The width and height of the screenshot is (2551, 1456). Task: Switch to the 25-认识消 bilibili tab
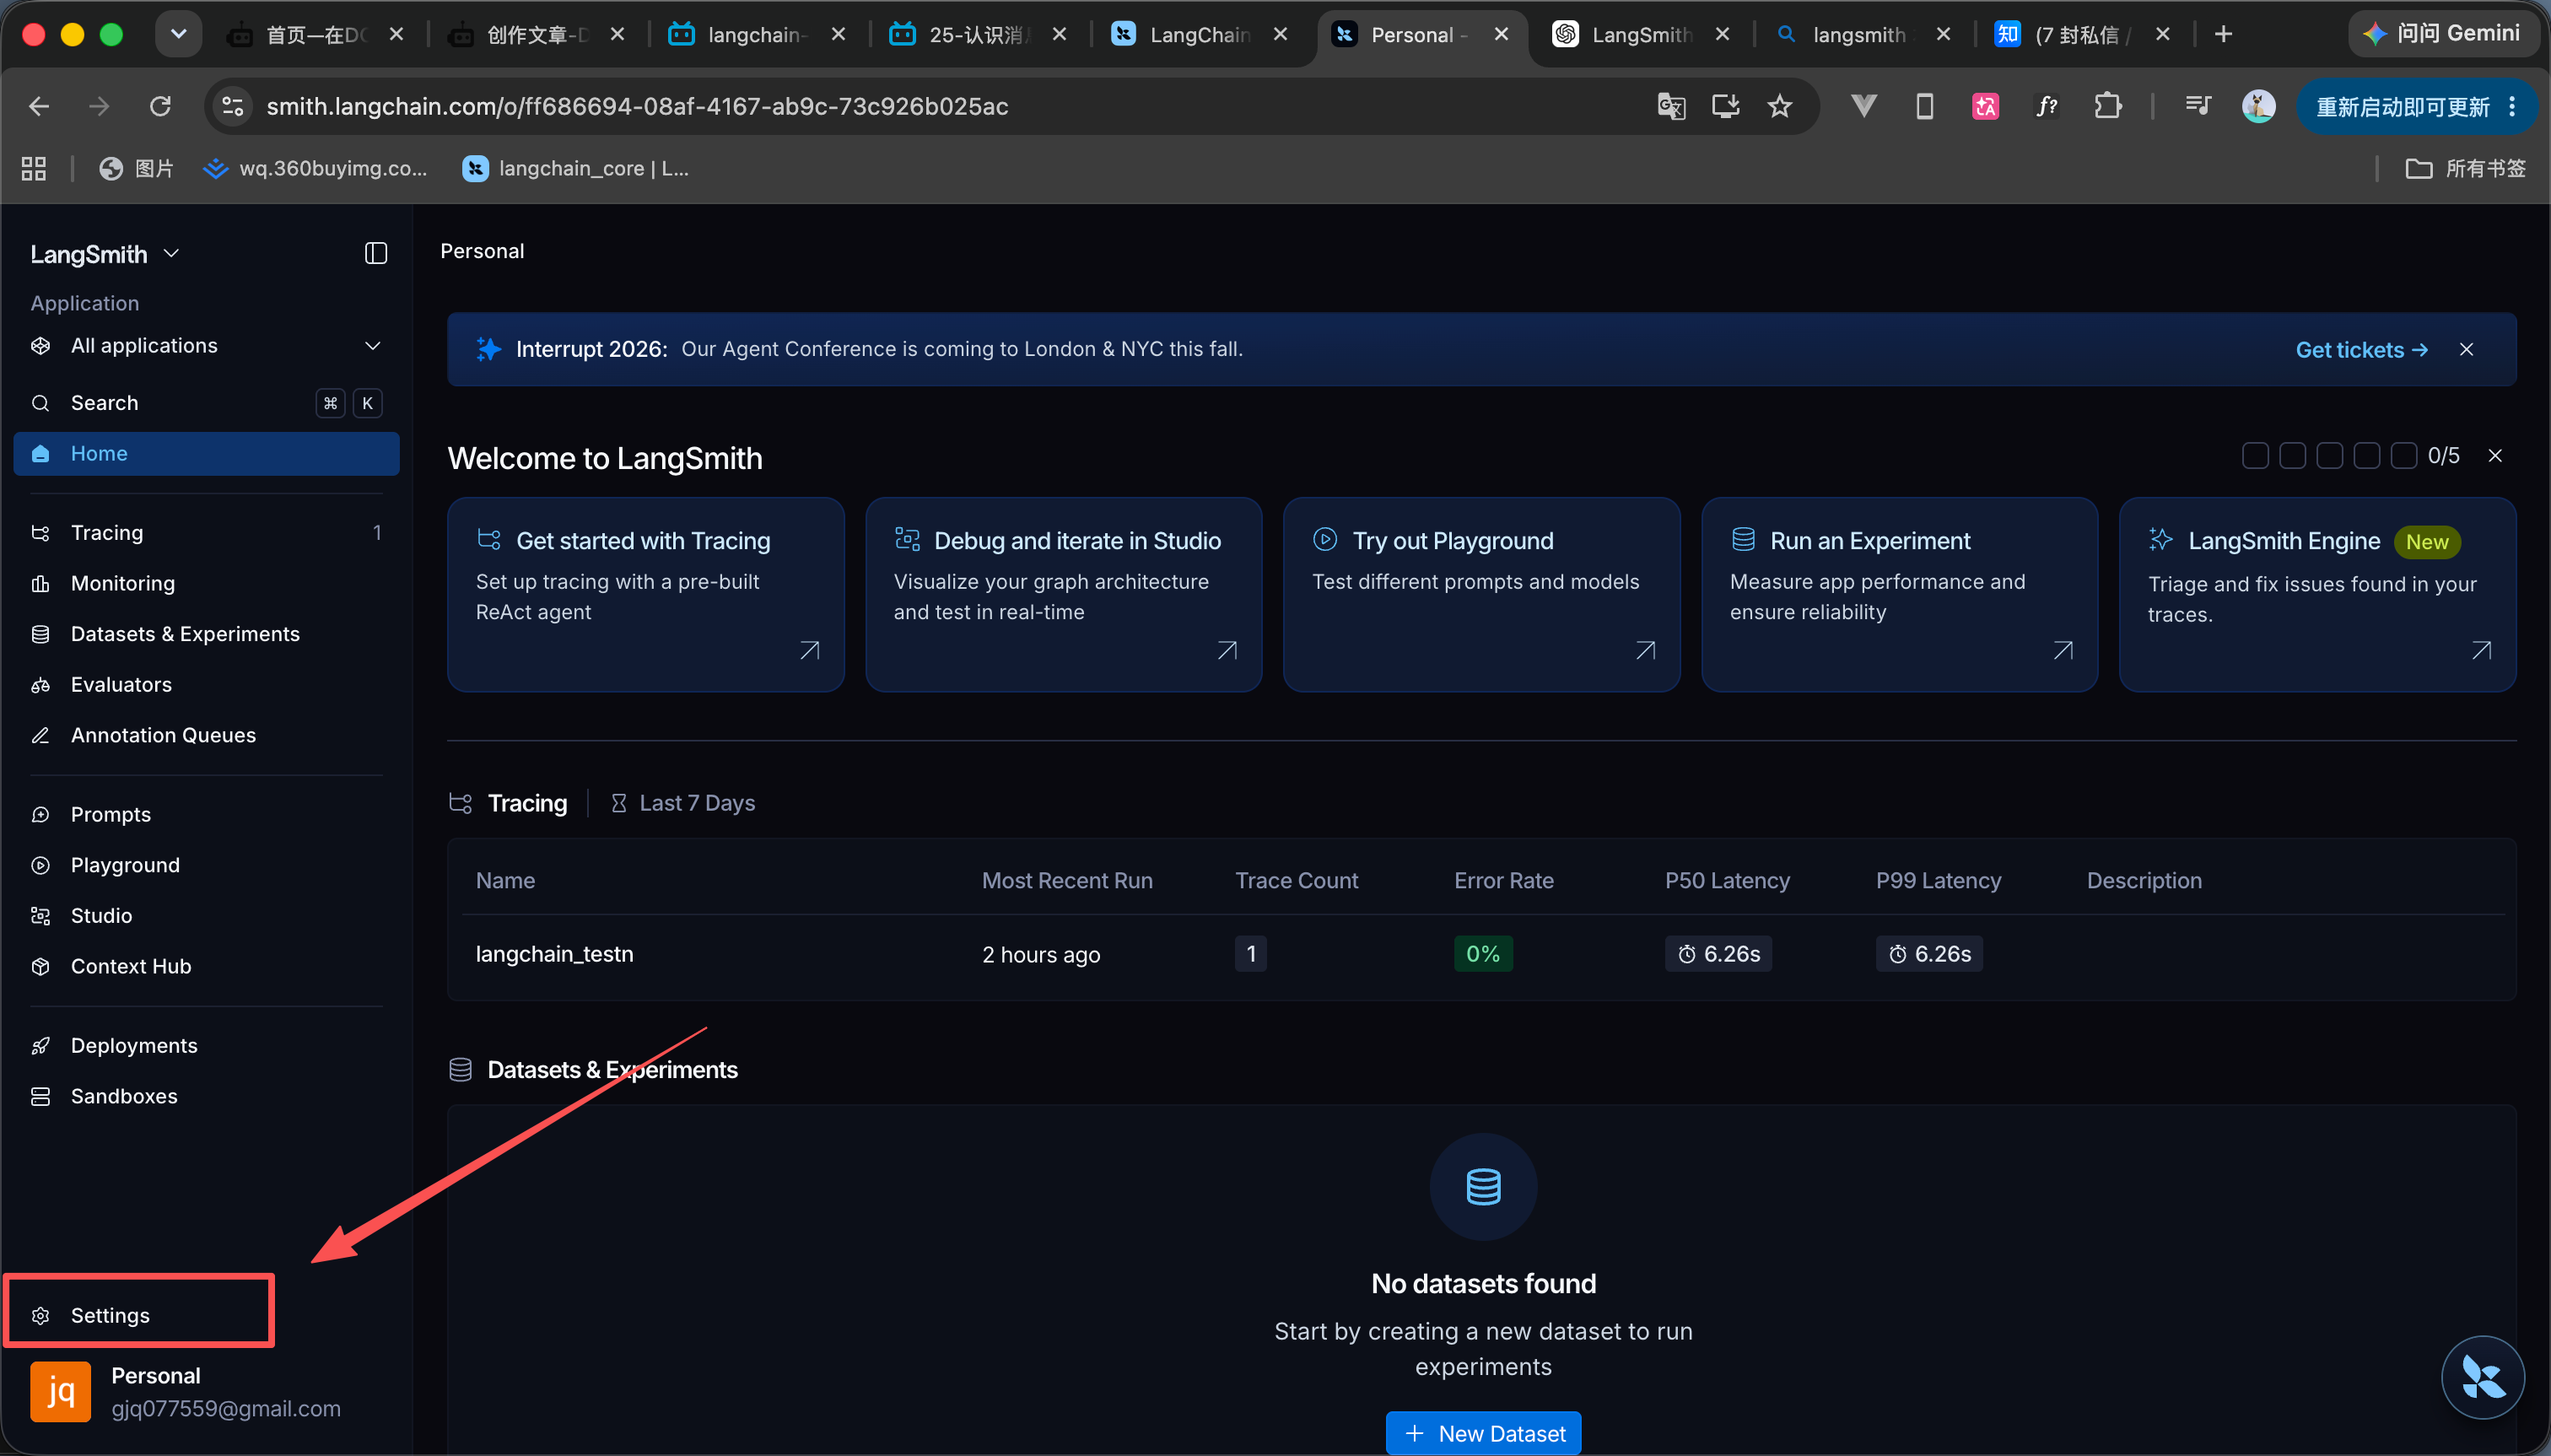click(x=979, y=34)
